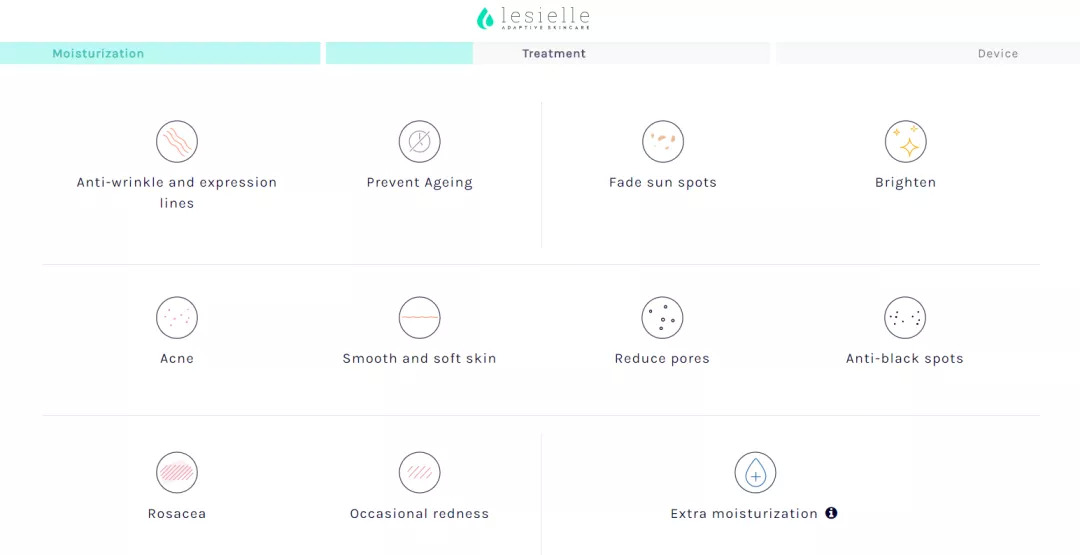
Task: Go to the Moisturization step tab
Action: point(98,54)
